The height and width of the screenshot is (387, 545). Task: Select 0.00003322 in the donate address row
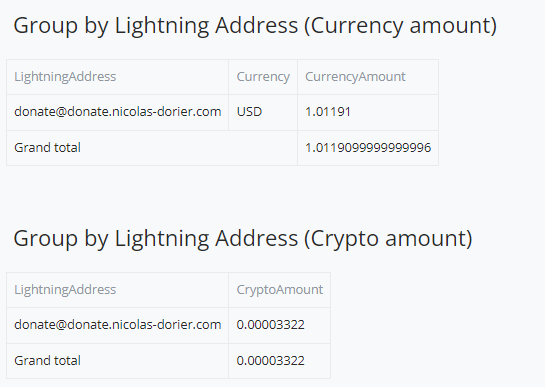tap(270, 325)
